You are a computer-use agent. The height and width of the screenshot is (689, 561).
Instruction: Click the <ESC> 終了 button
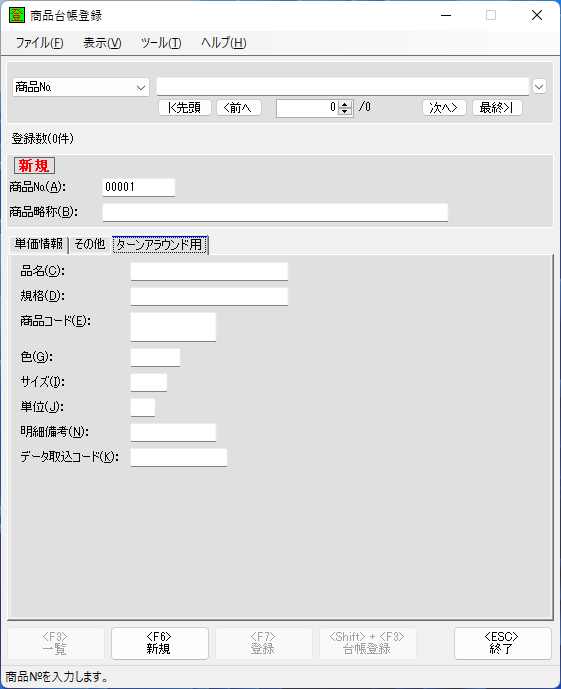[503, 643]
